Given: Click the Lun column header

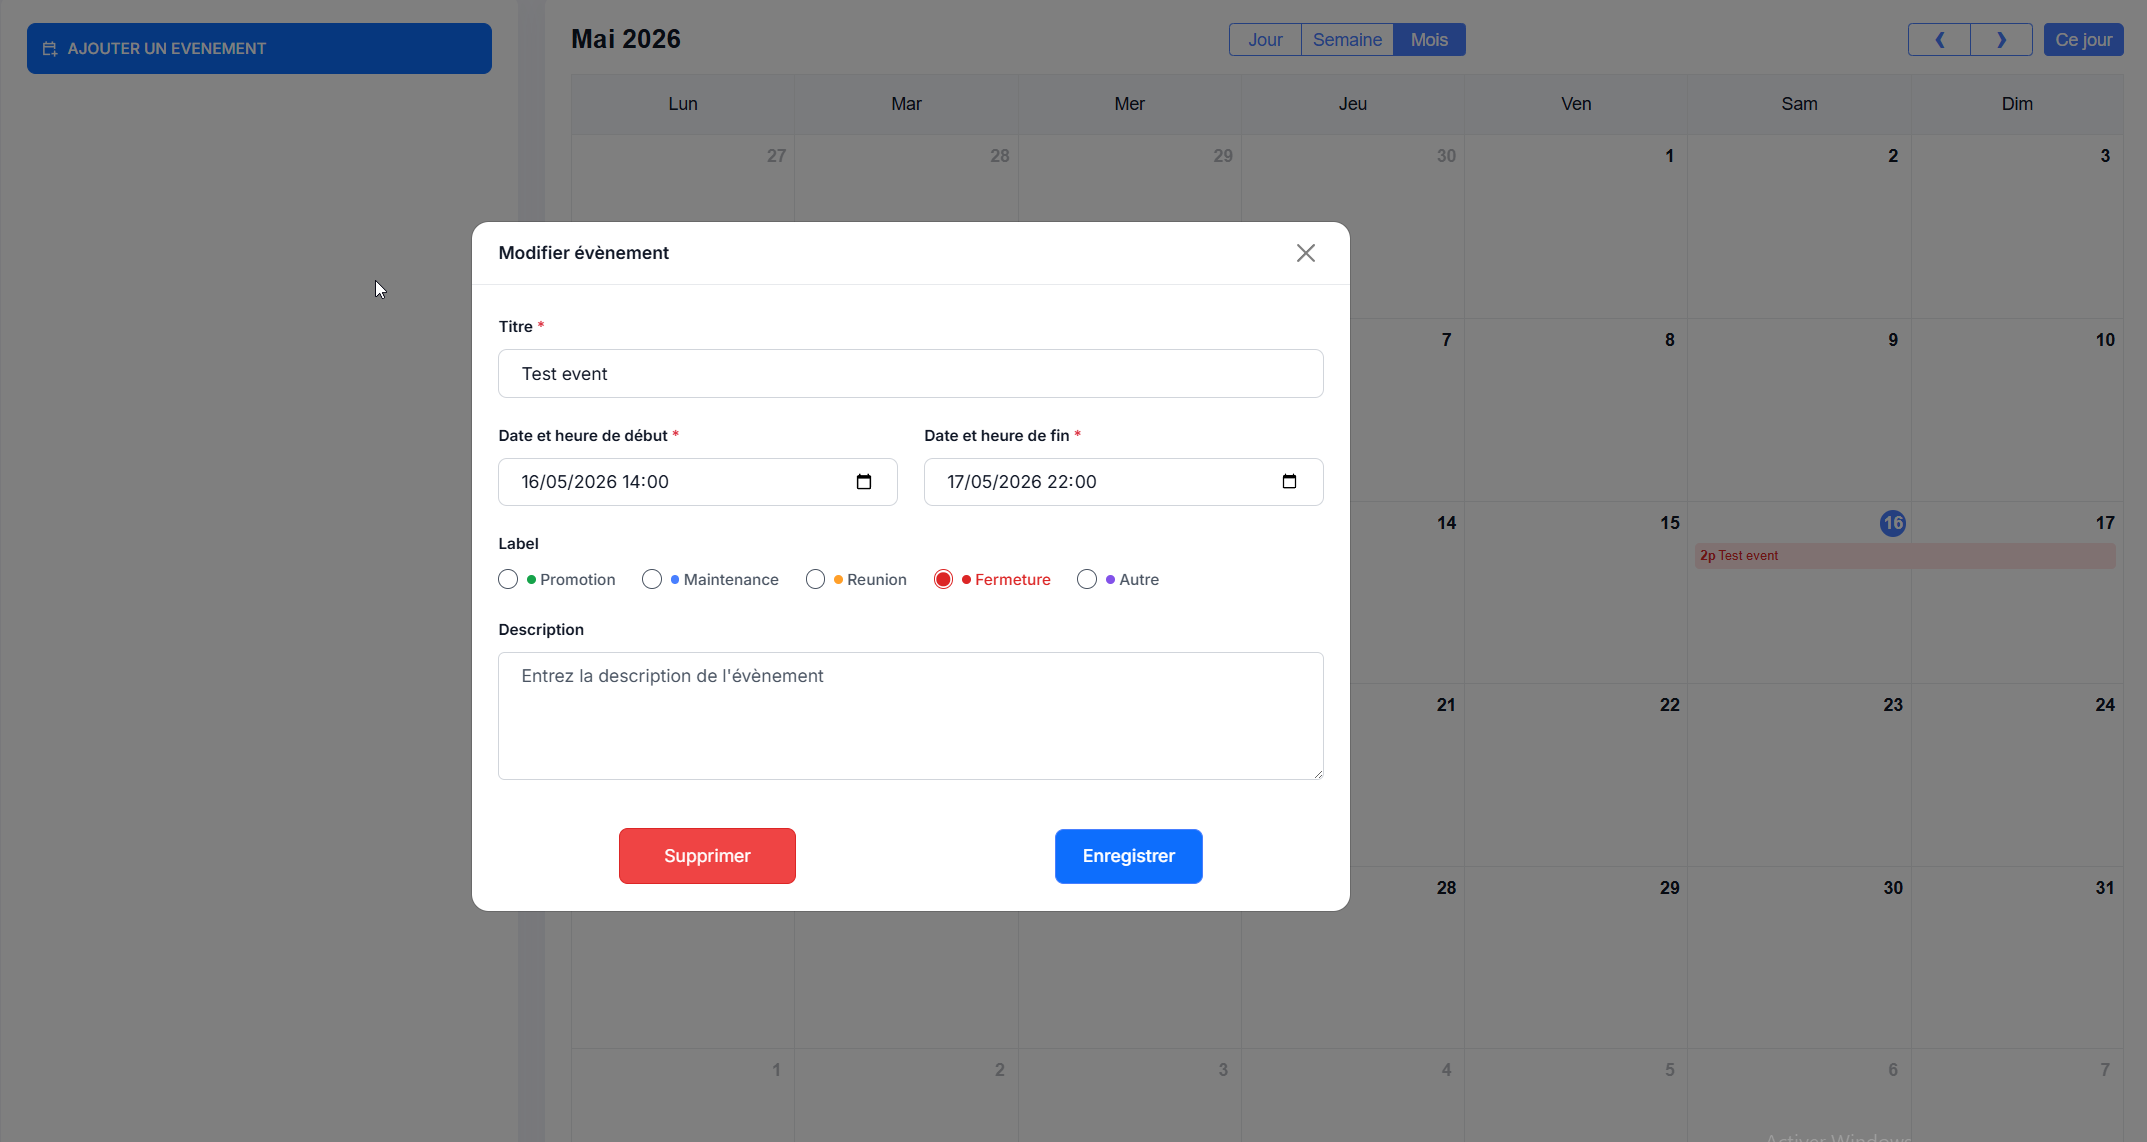Looking at the screenshot, I should tap(683, 104).
